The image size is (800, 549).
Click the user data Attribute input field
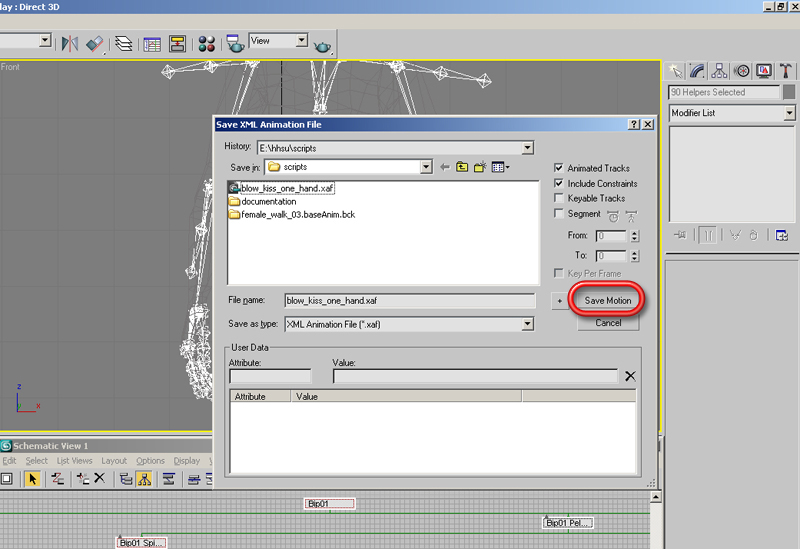(x=270, y=377)
